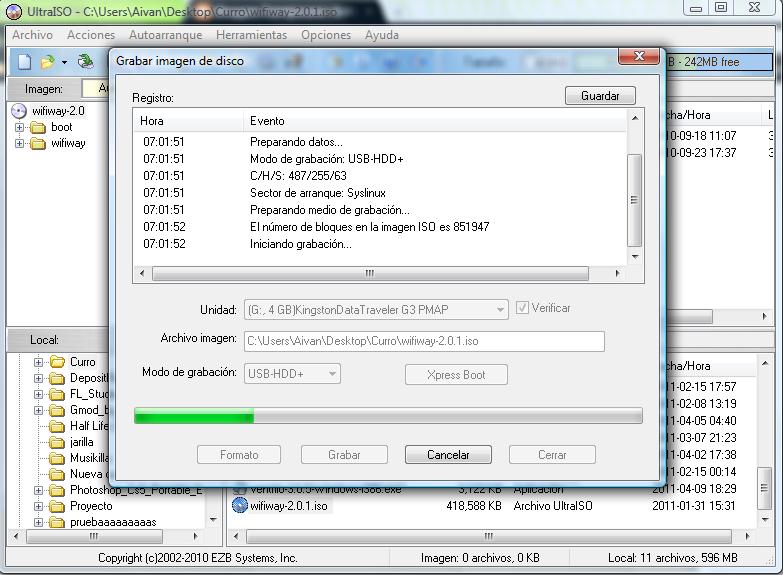This screenshot has height=575, width=783.
Task: Expand the boot folder in image tree
Action: tap(19, 127)
